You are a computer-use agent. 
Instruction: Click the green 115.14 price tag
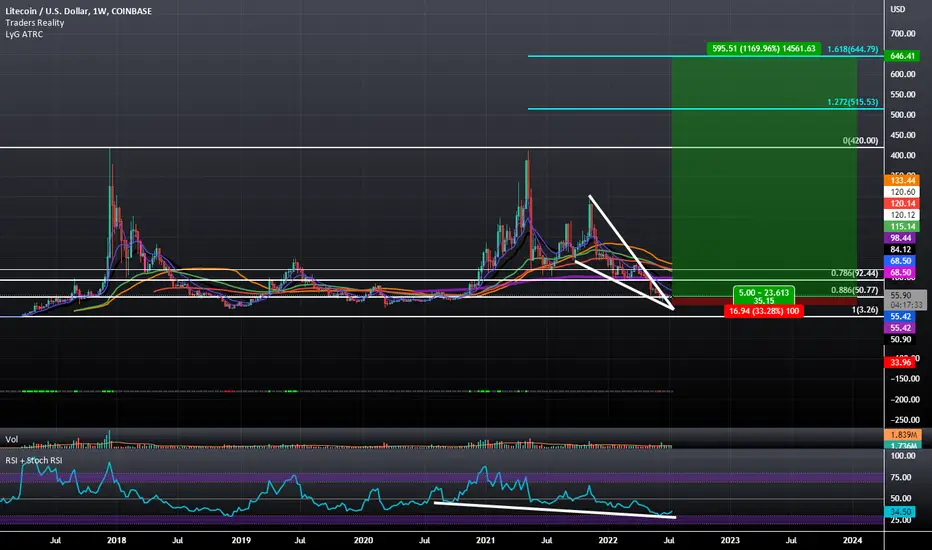(902, 227)
